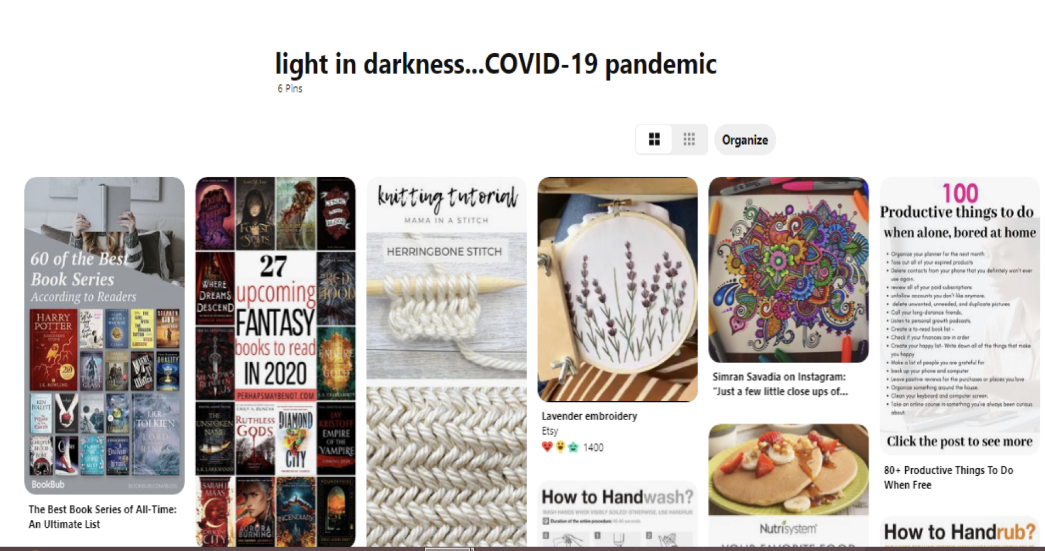This screenshot has height=551, width=1045.
Task: Click the board title light in darkness
Action: [x=496, y=65]
